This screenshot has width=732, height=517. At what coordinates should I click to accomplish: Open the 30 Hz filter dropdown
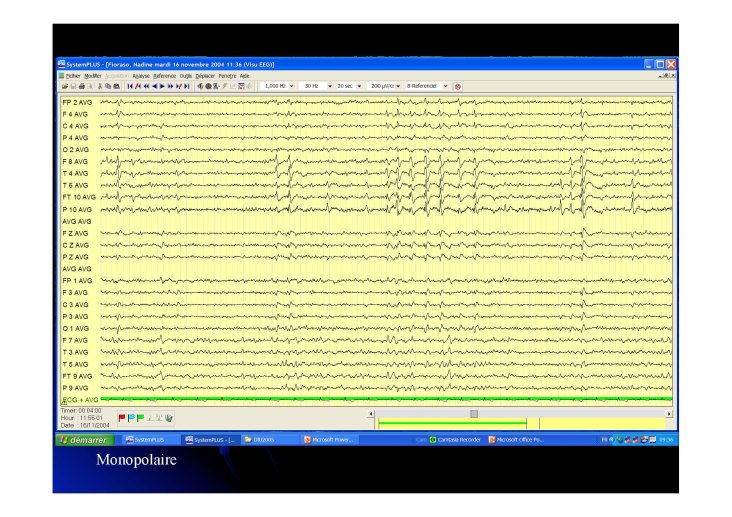[x=330, y=86]
